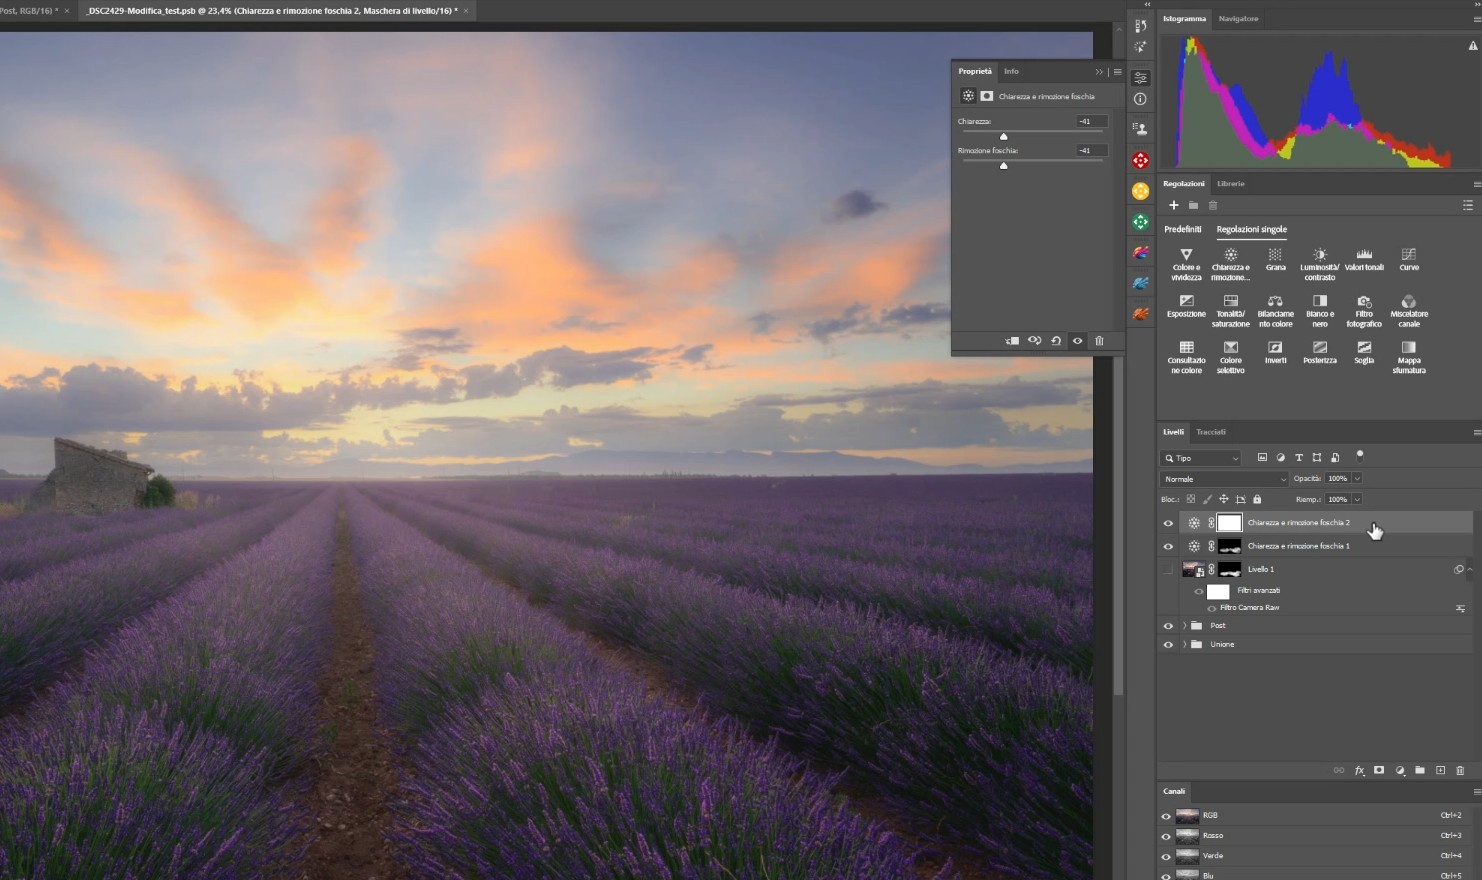Viewport: 1482px width, 880px height.
Task: Delete adjustment layer via Proprietà trash icon
Action: tap(1099, 341)
